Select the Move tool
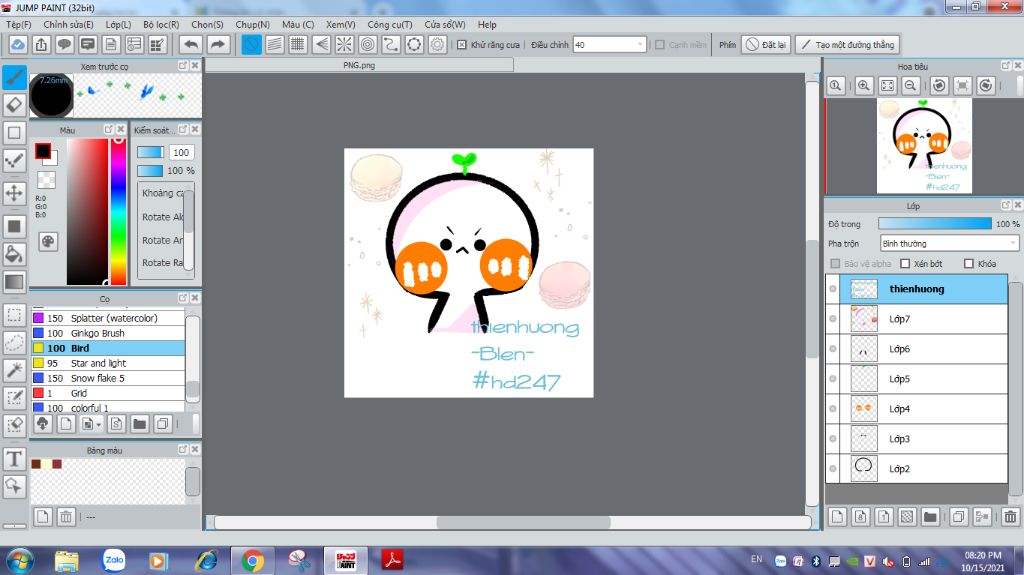Viewport: 1024px width, 575px height. coord(14,192)
